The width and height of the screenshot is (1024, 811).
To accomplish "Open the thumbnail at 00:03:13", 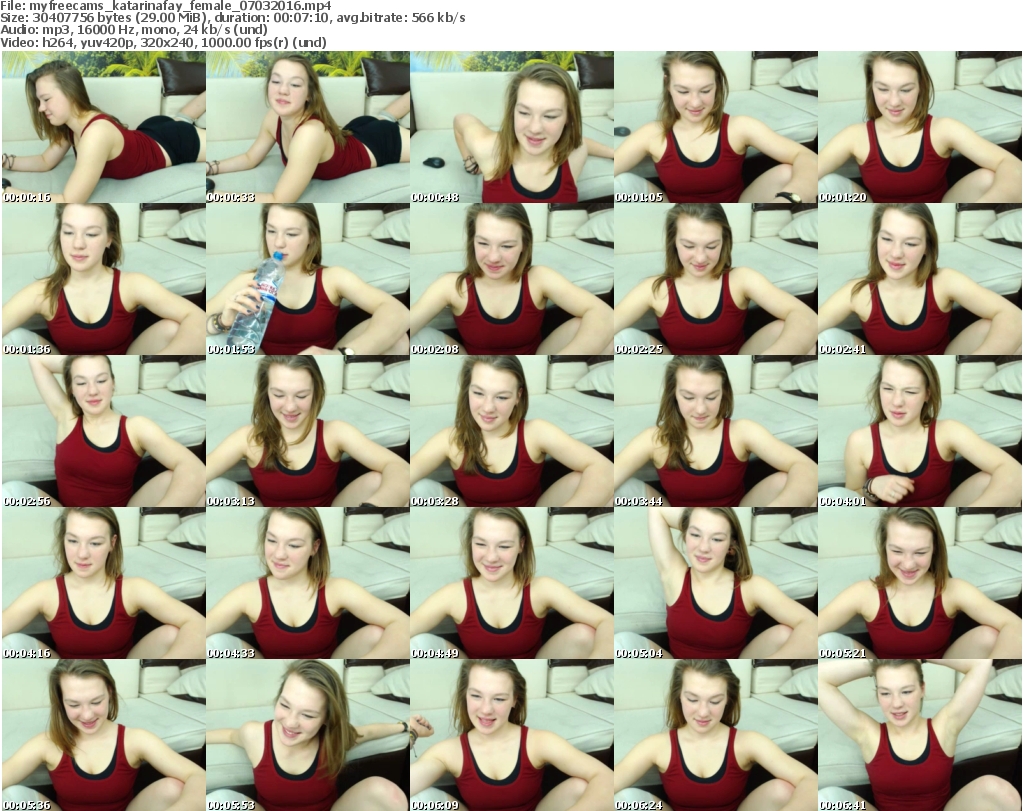I will (307, 431).
